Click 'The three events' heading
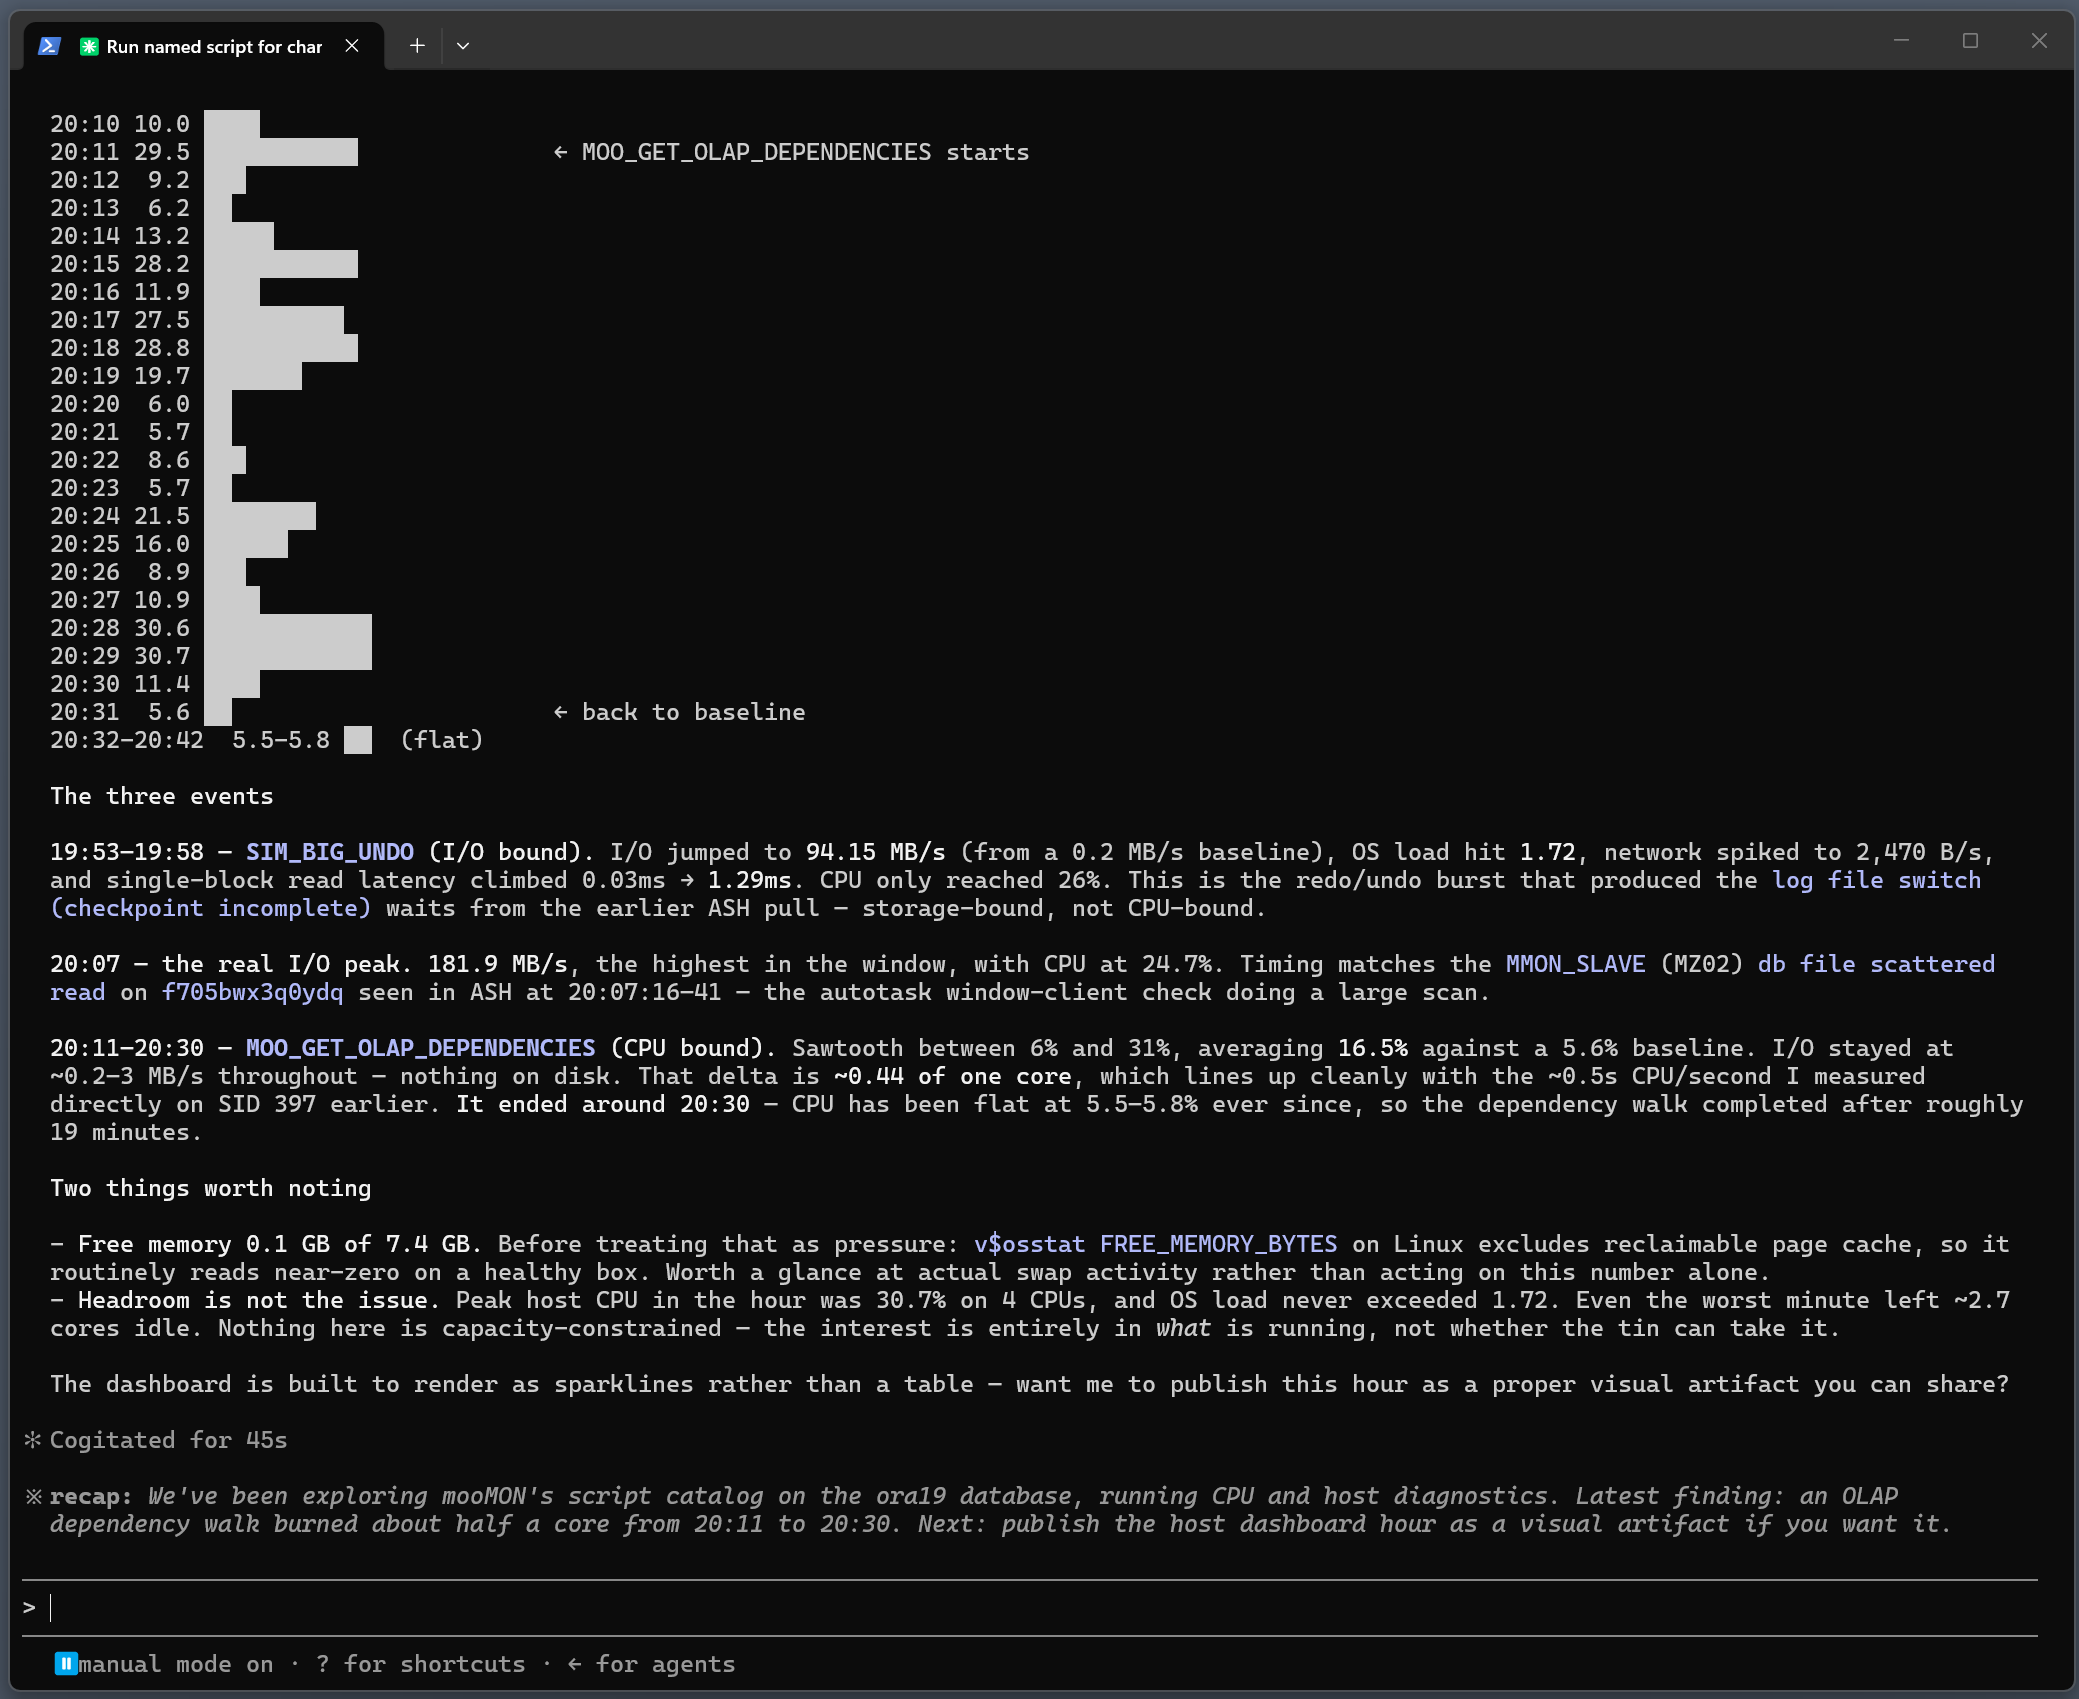The width and height of the screenshot is (2079, 1699). (162, 796)
